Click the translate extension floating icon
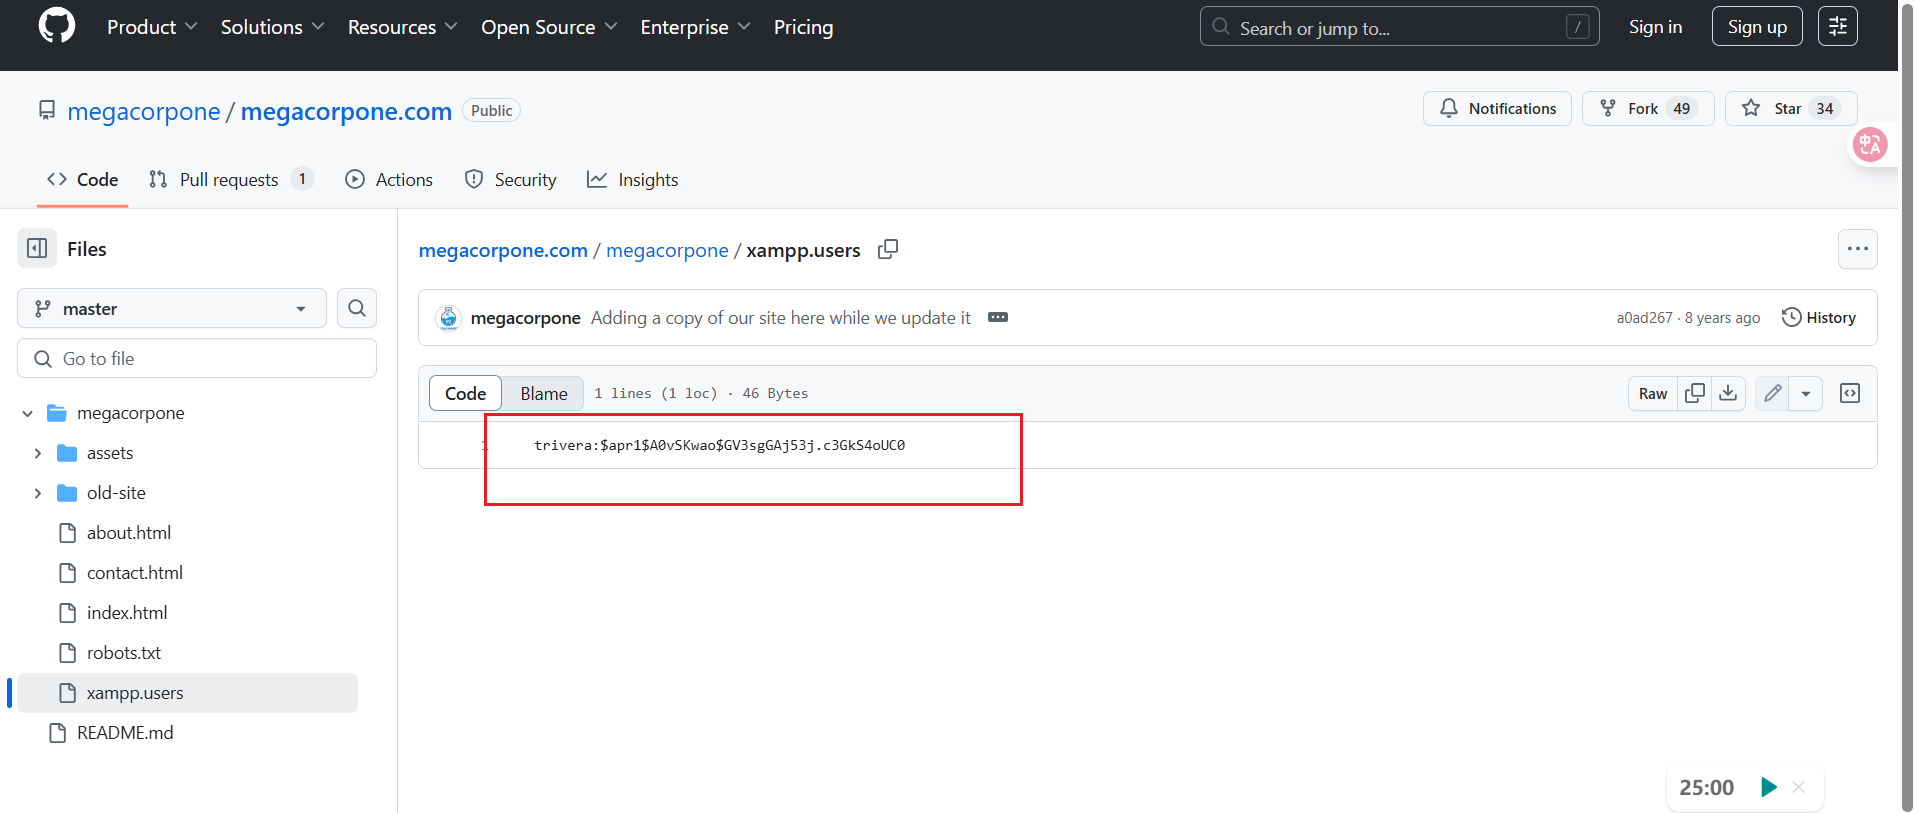This screenshot has height=813, width=1914. (1869, 145)
